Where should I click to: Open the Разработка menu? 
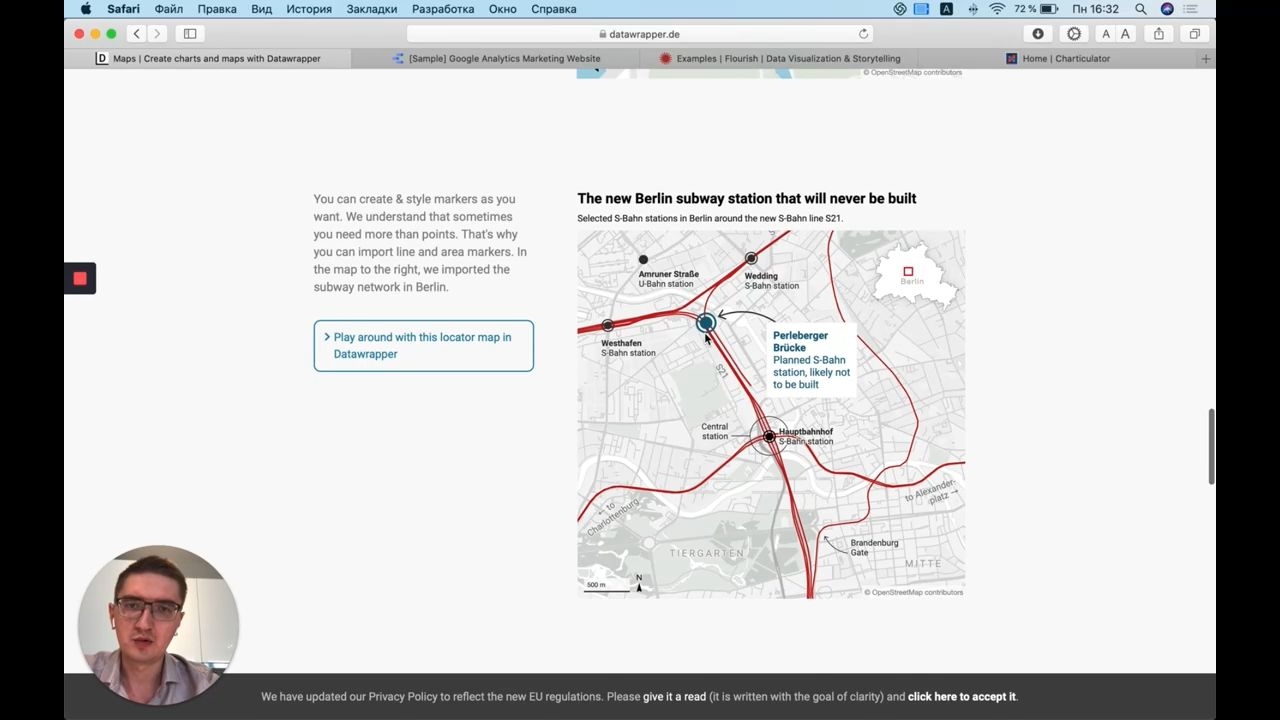(x=443, y=9)
